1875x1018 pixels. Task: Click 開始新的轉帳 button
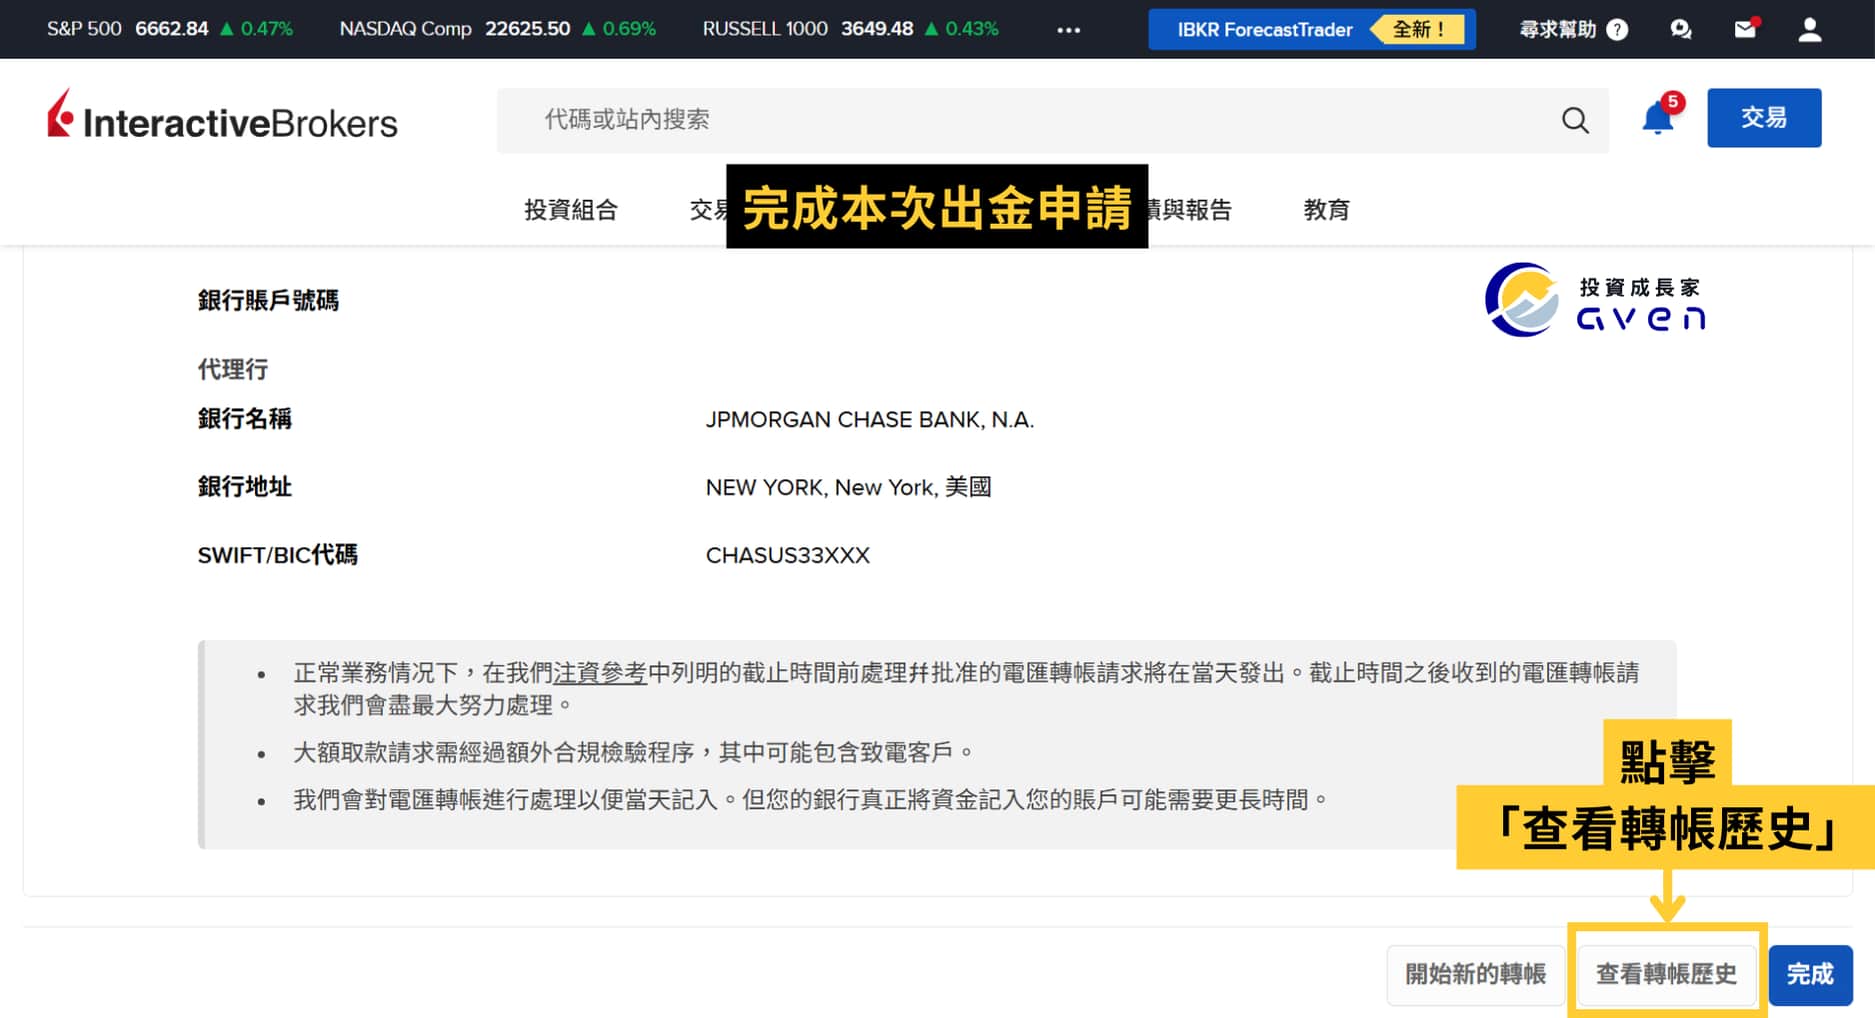[1475, 974]
